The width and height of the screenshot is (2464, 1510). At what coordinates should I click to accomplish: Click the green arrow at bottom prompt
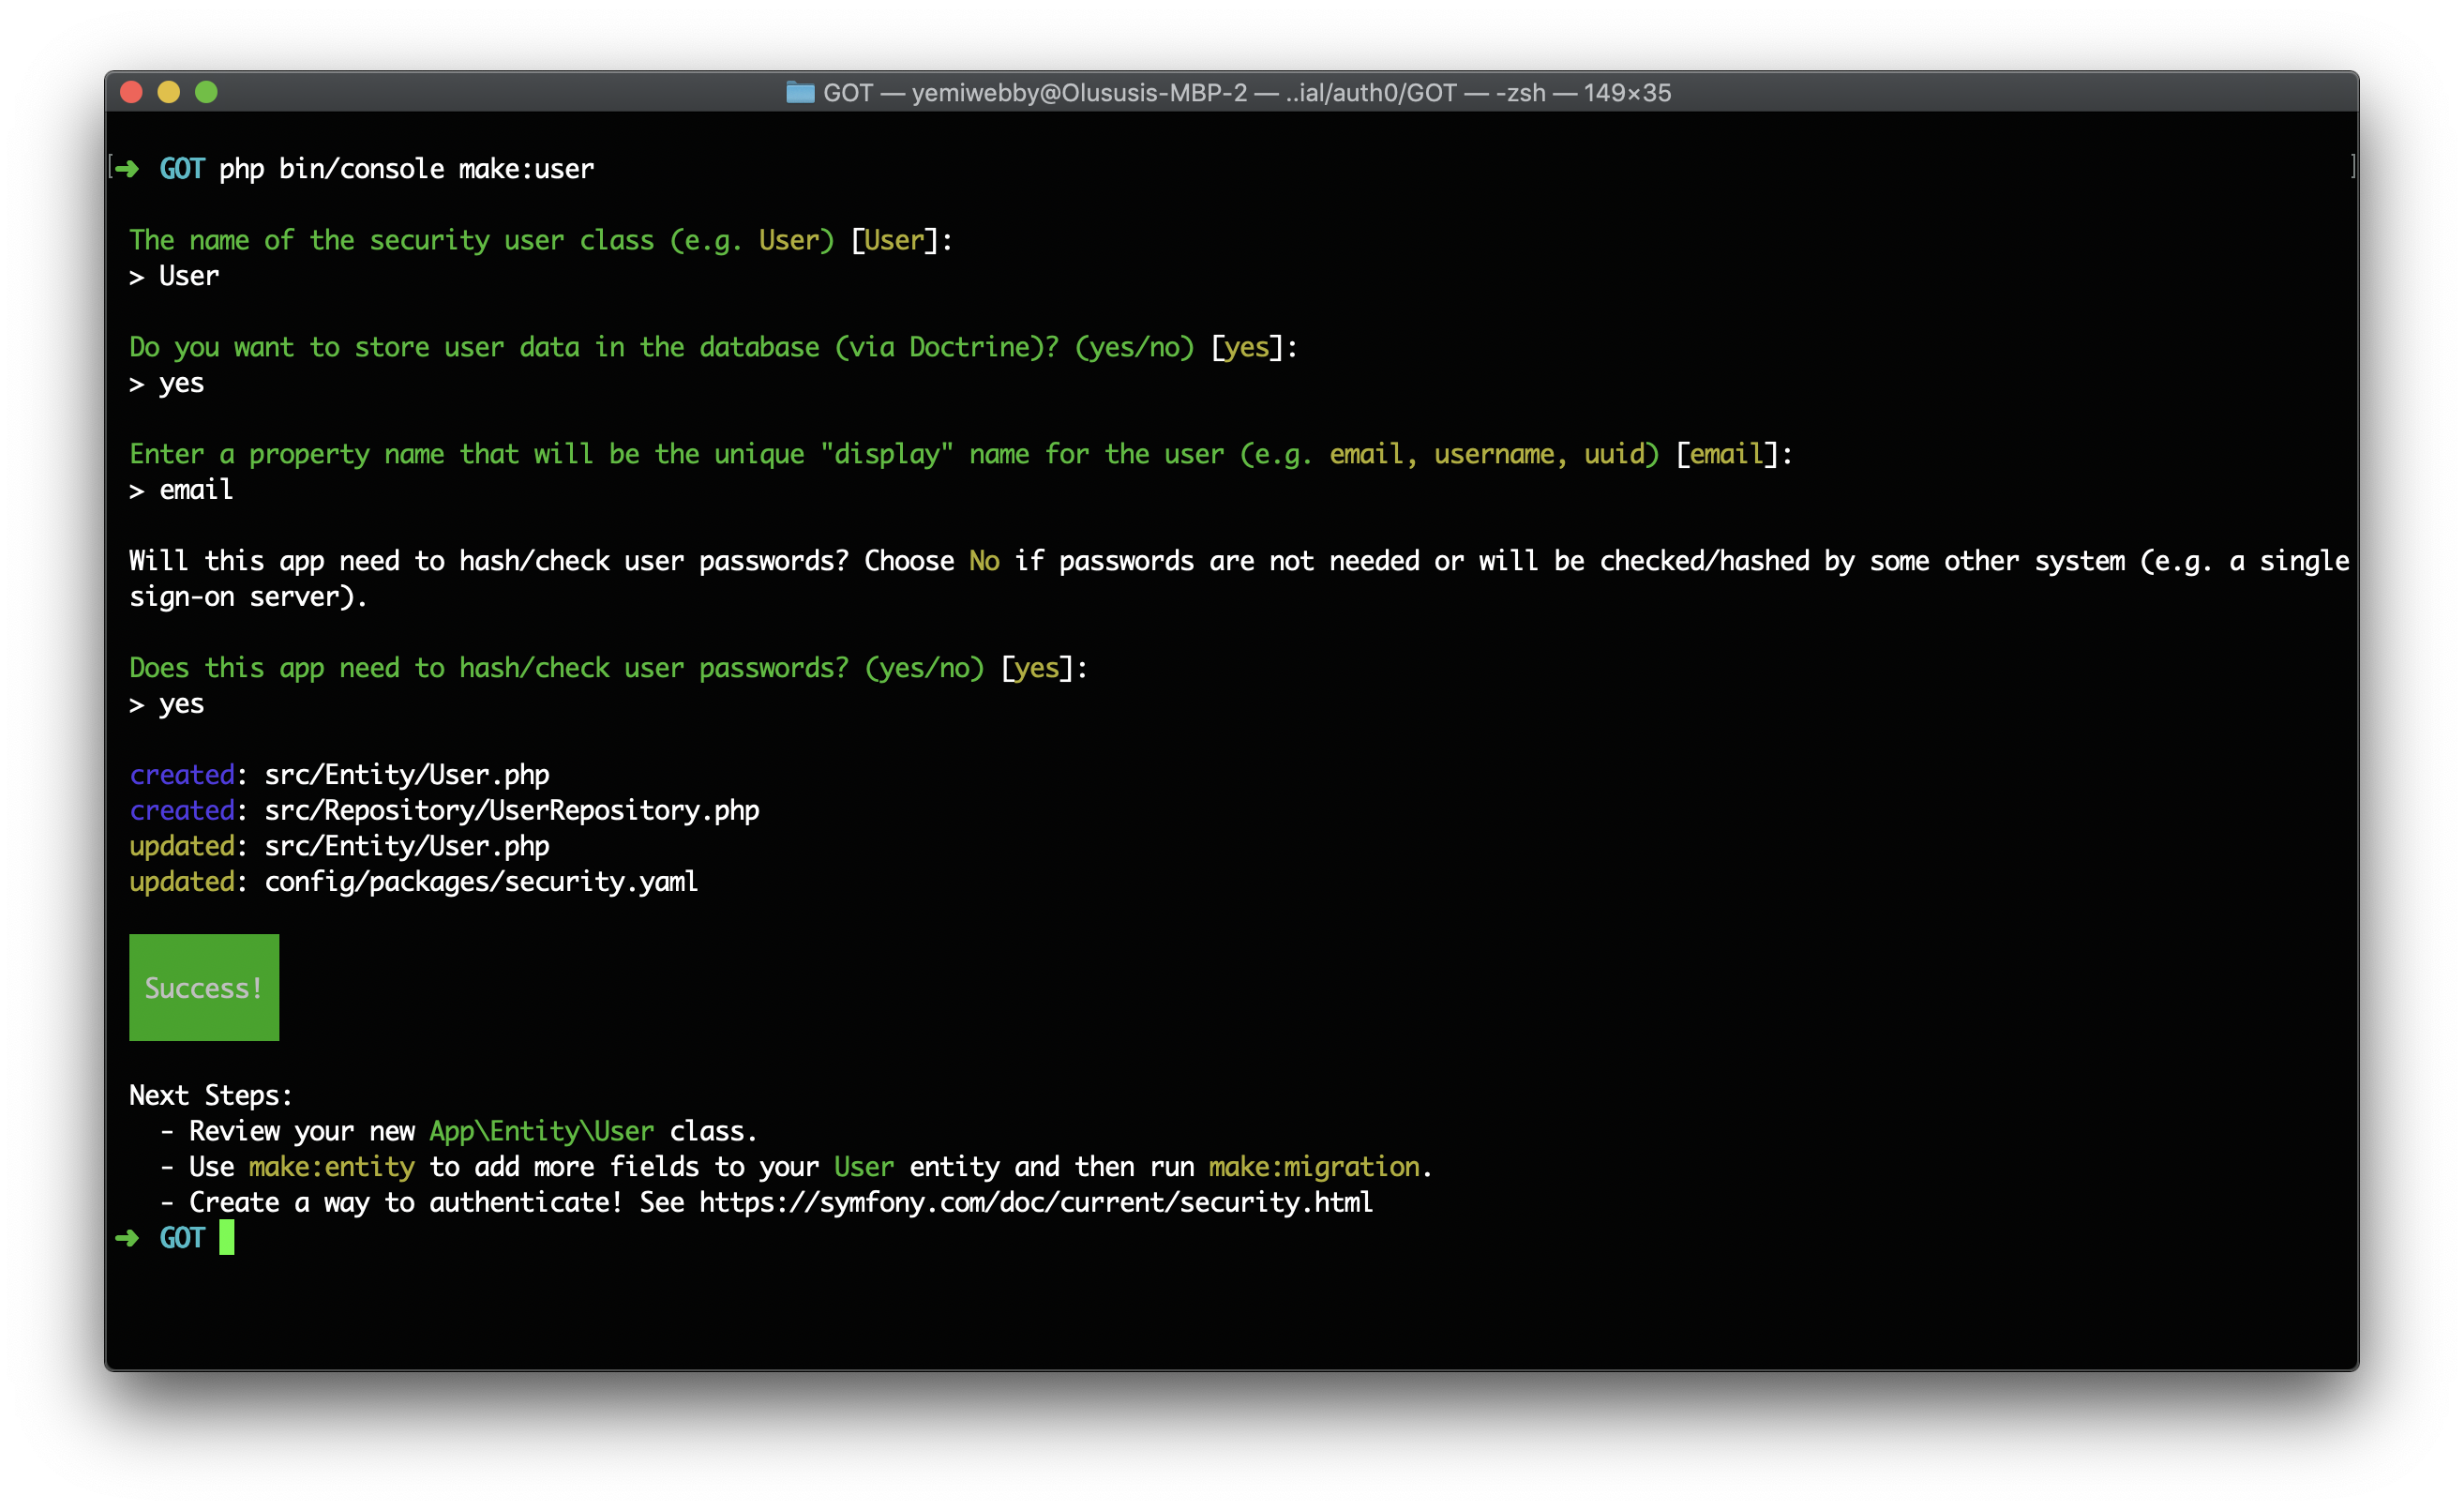pos(127,1238)
